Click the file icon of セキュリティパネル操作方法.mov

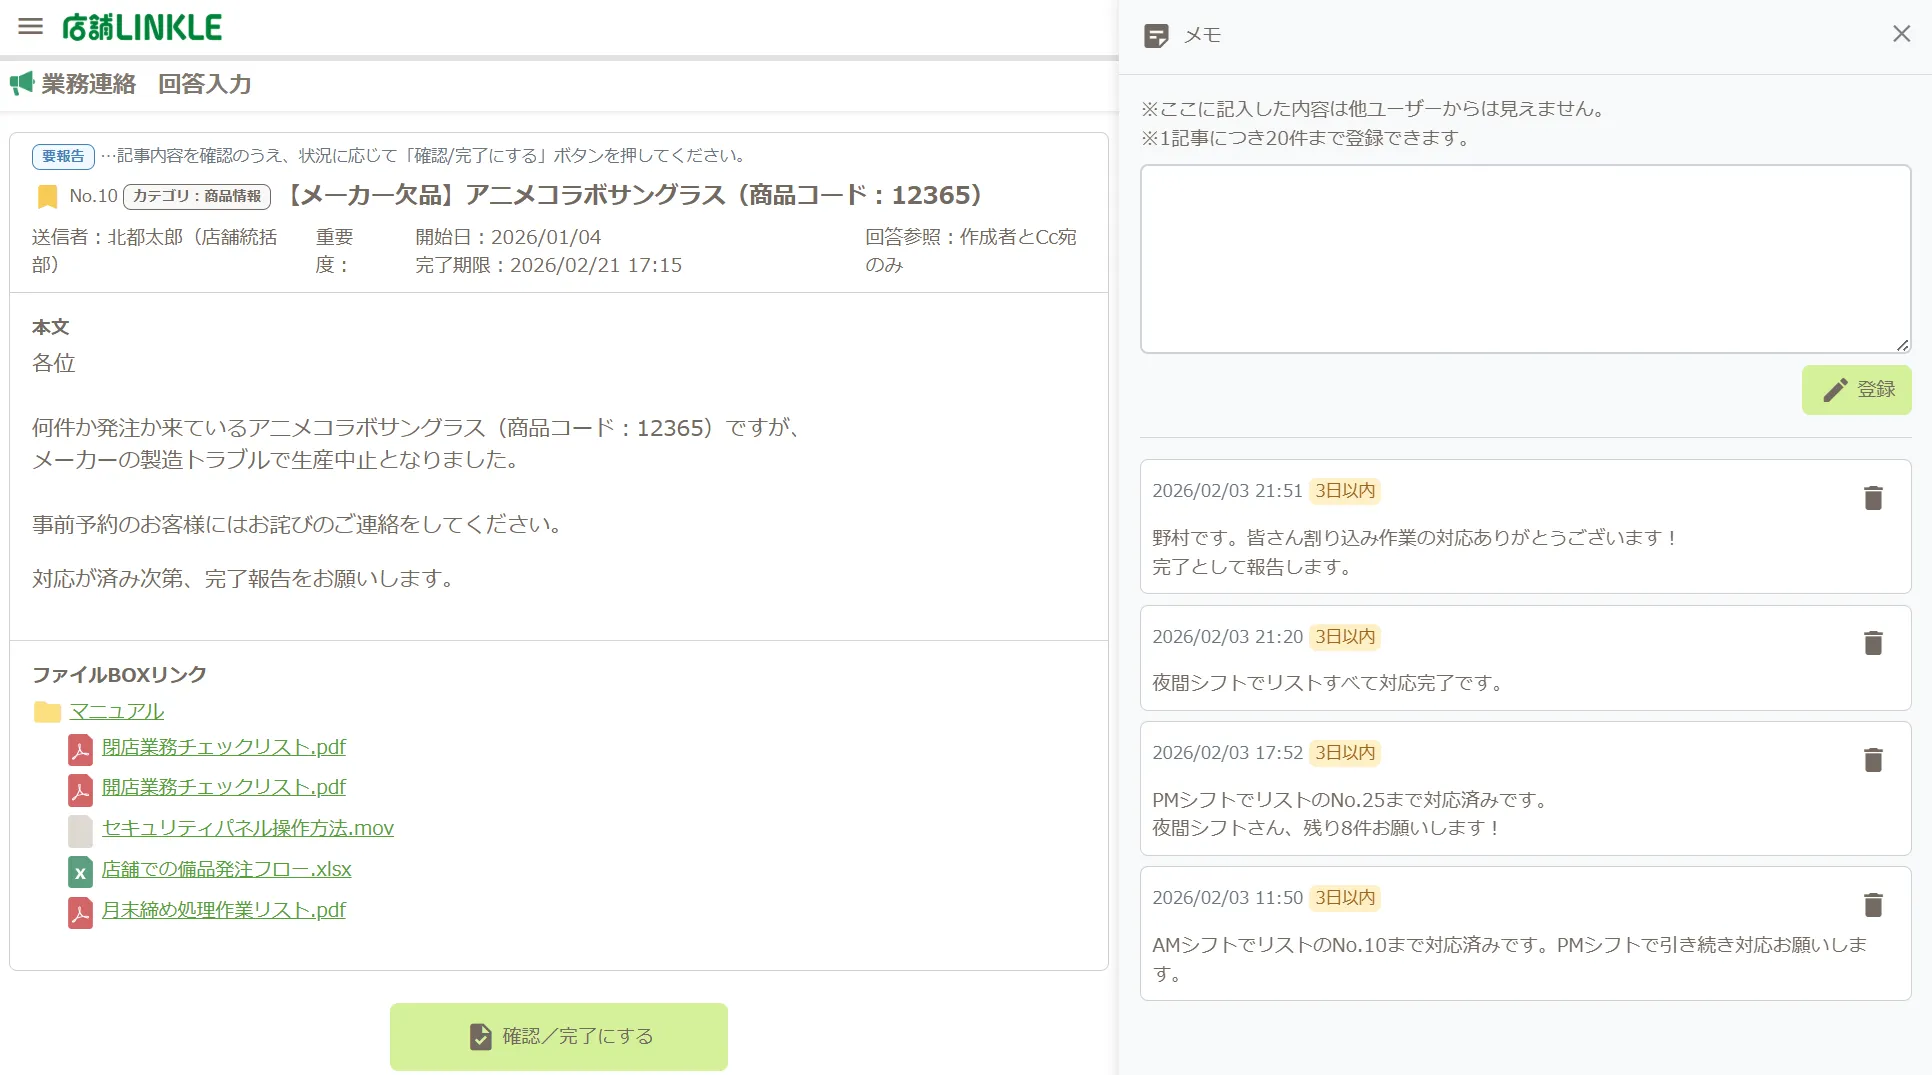pos(80,830)
